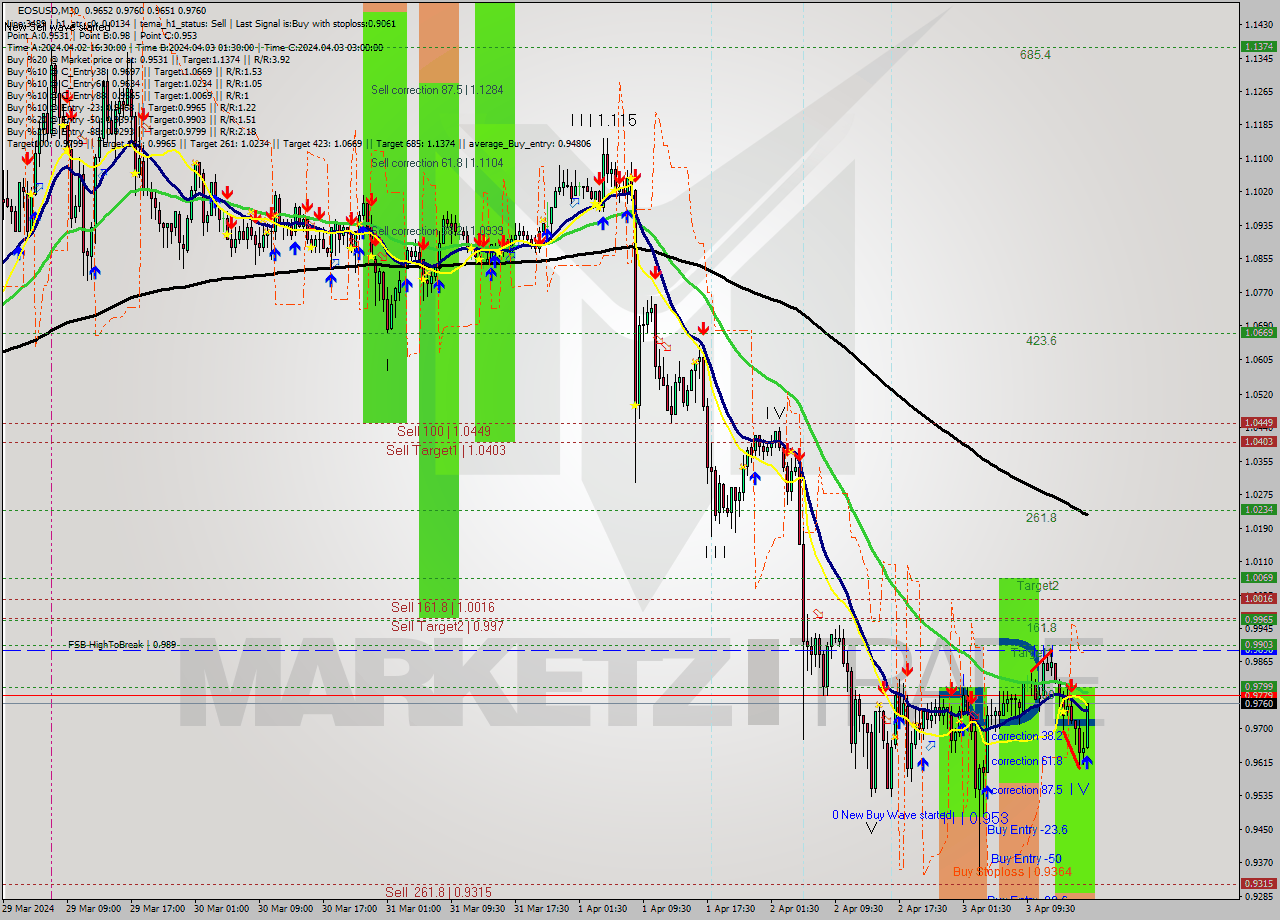Screen dimensions: 1280x920
Task: Click the 'Sell 161.8 | 1.0016' label
Action: pyautogui.click(x=443, y=608)
